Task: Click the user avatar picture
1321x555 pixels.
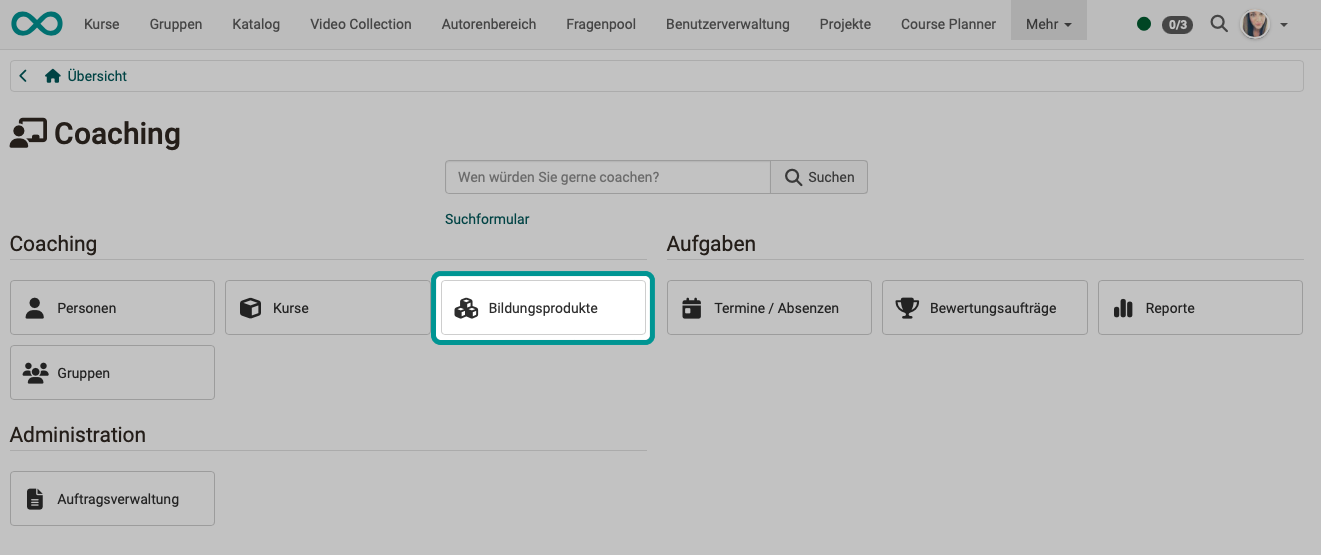Action: pyautogui.click(x=1254, y=24)
